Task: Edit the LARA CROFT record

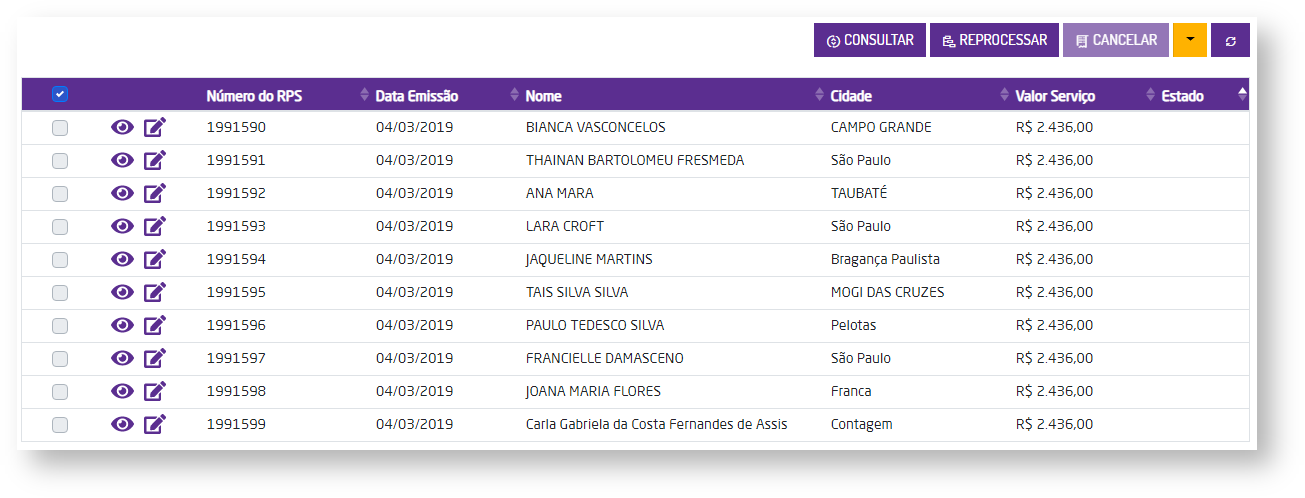Action: click(154, 226)
